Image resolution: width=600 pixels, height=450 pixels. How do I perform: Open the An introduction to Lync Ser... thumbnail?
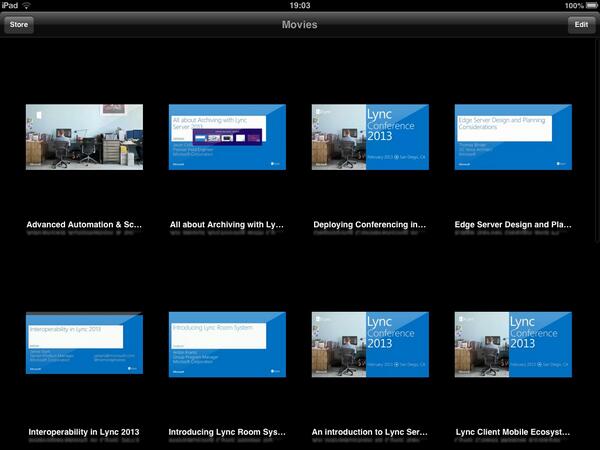click(370, 345)
